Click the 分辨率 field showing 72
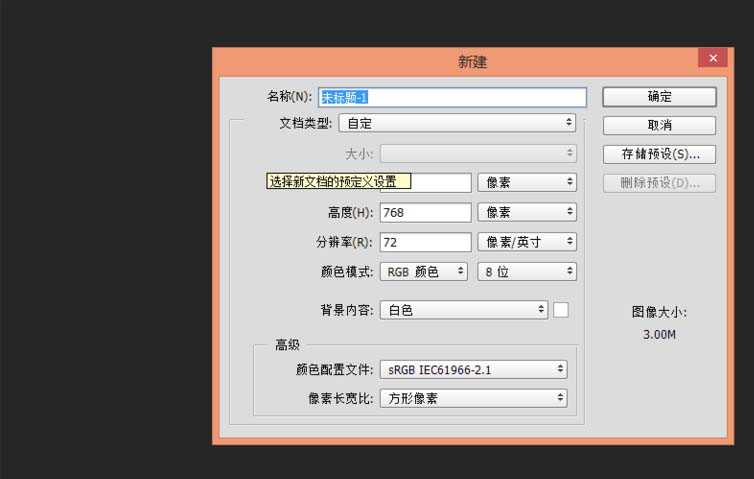Viewport: 754px width, 479px height. (425, 242)
